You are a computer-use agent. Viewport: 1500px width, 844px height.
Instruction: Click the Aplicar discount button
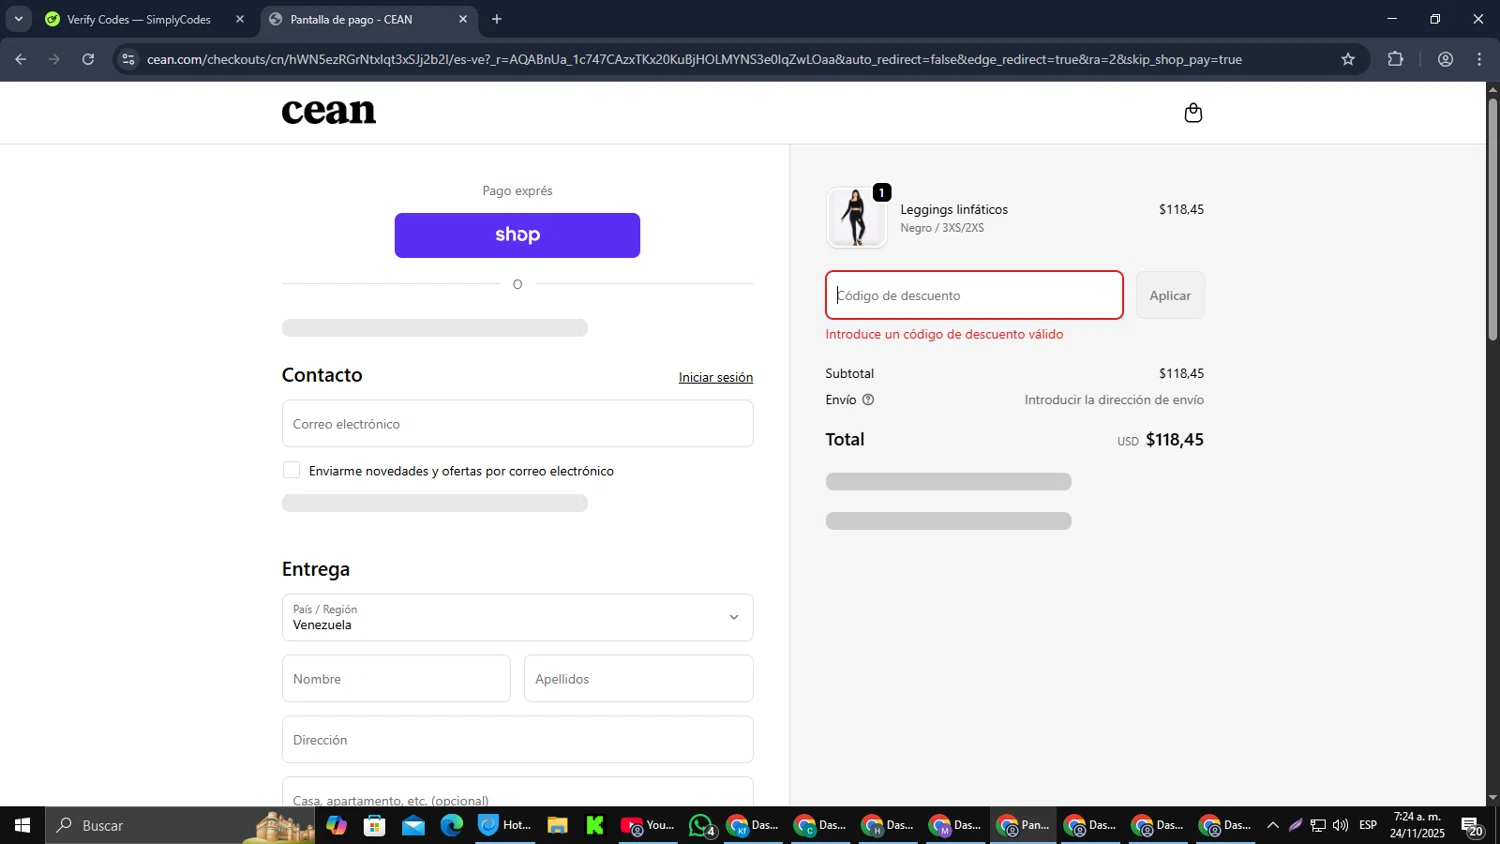pos(1170,295)
